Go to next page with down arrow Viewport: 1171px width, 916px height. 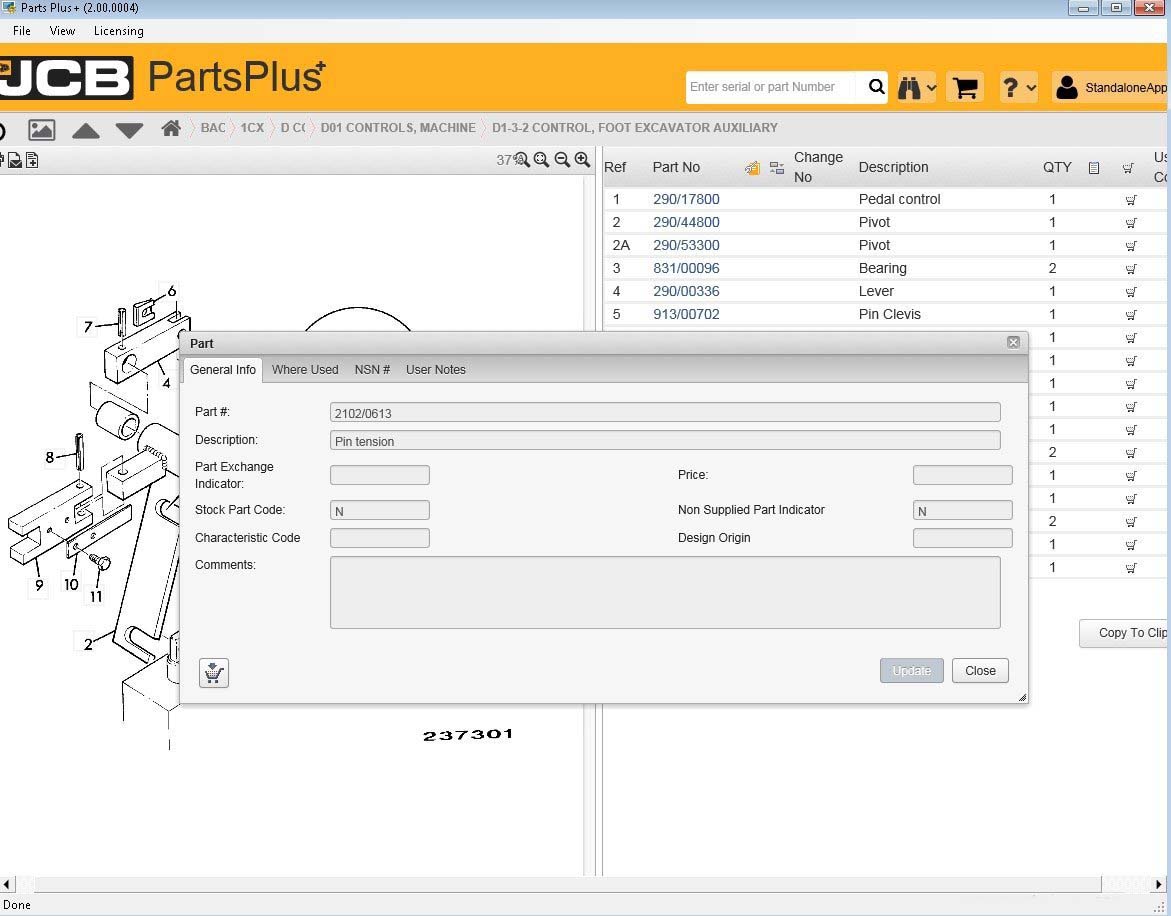click(129, 131)
